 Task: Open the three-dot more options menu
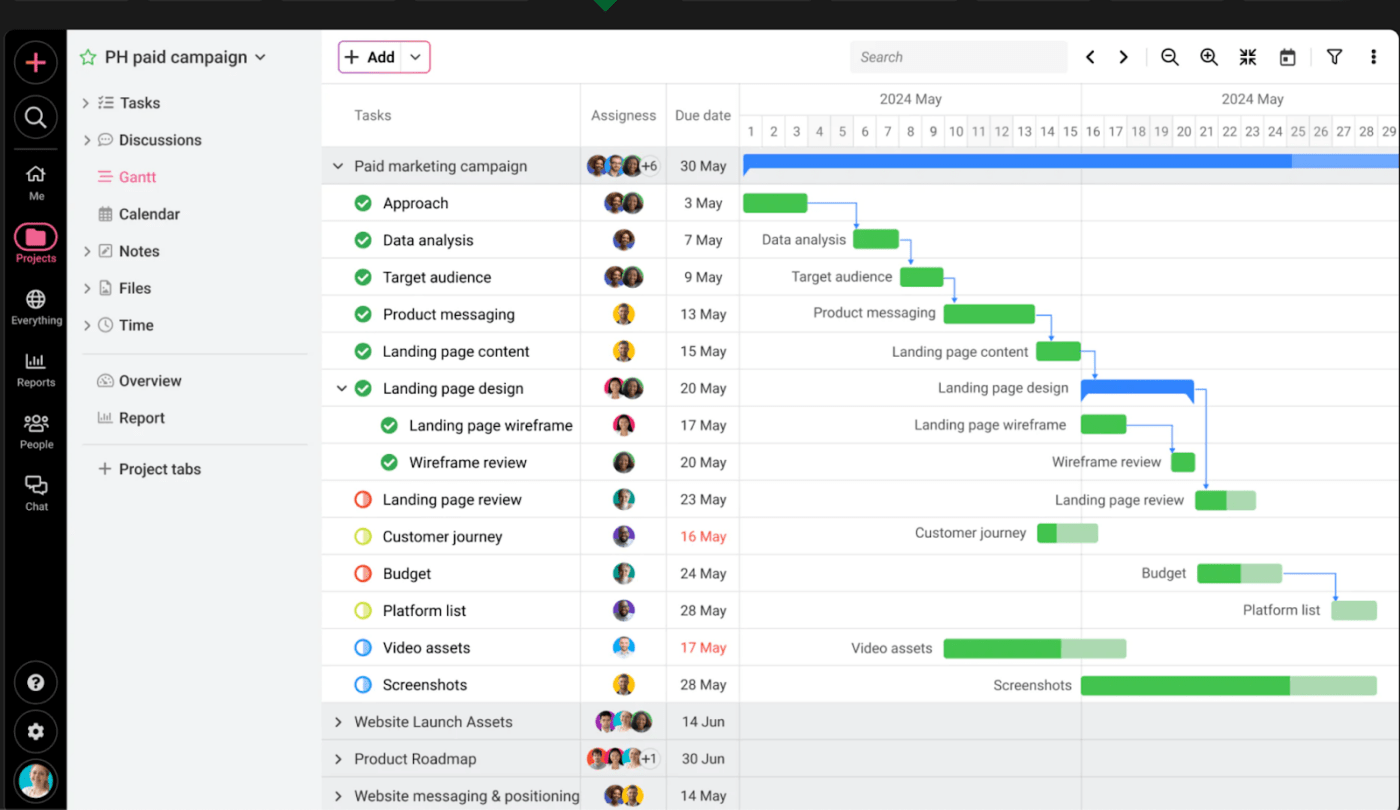coord(1374,57)
